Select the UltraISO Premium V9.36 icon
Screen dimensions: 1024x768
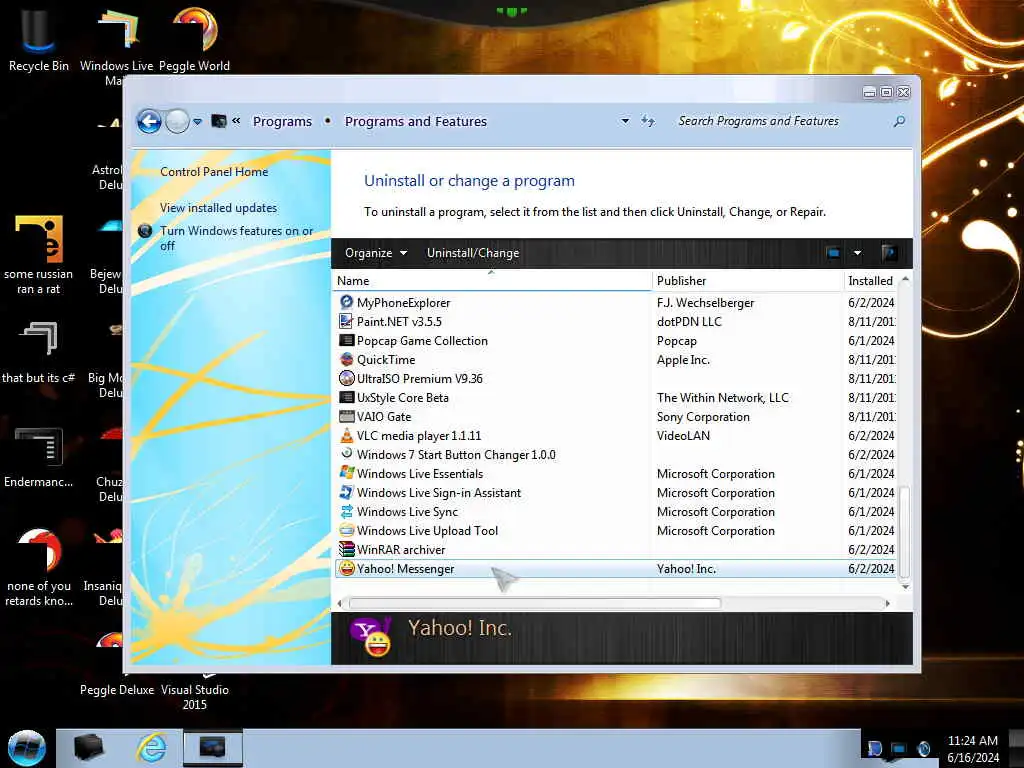click(347, 378)
